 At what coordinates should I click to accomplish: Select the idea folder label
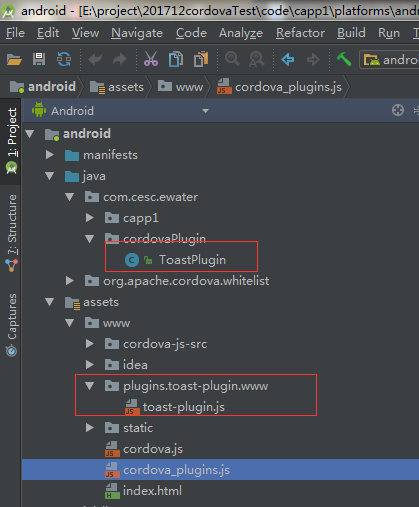[x=135, y=365]
